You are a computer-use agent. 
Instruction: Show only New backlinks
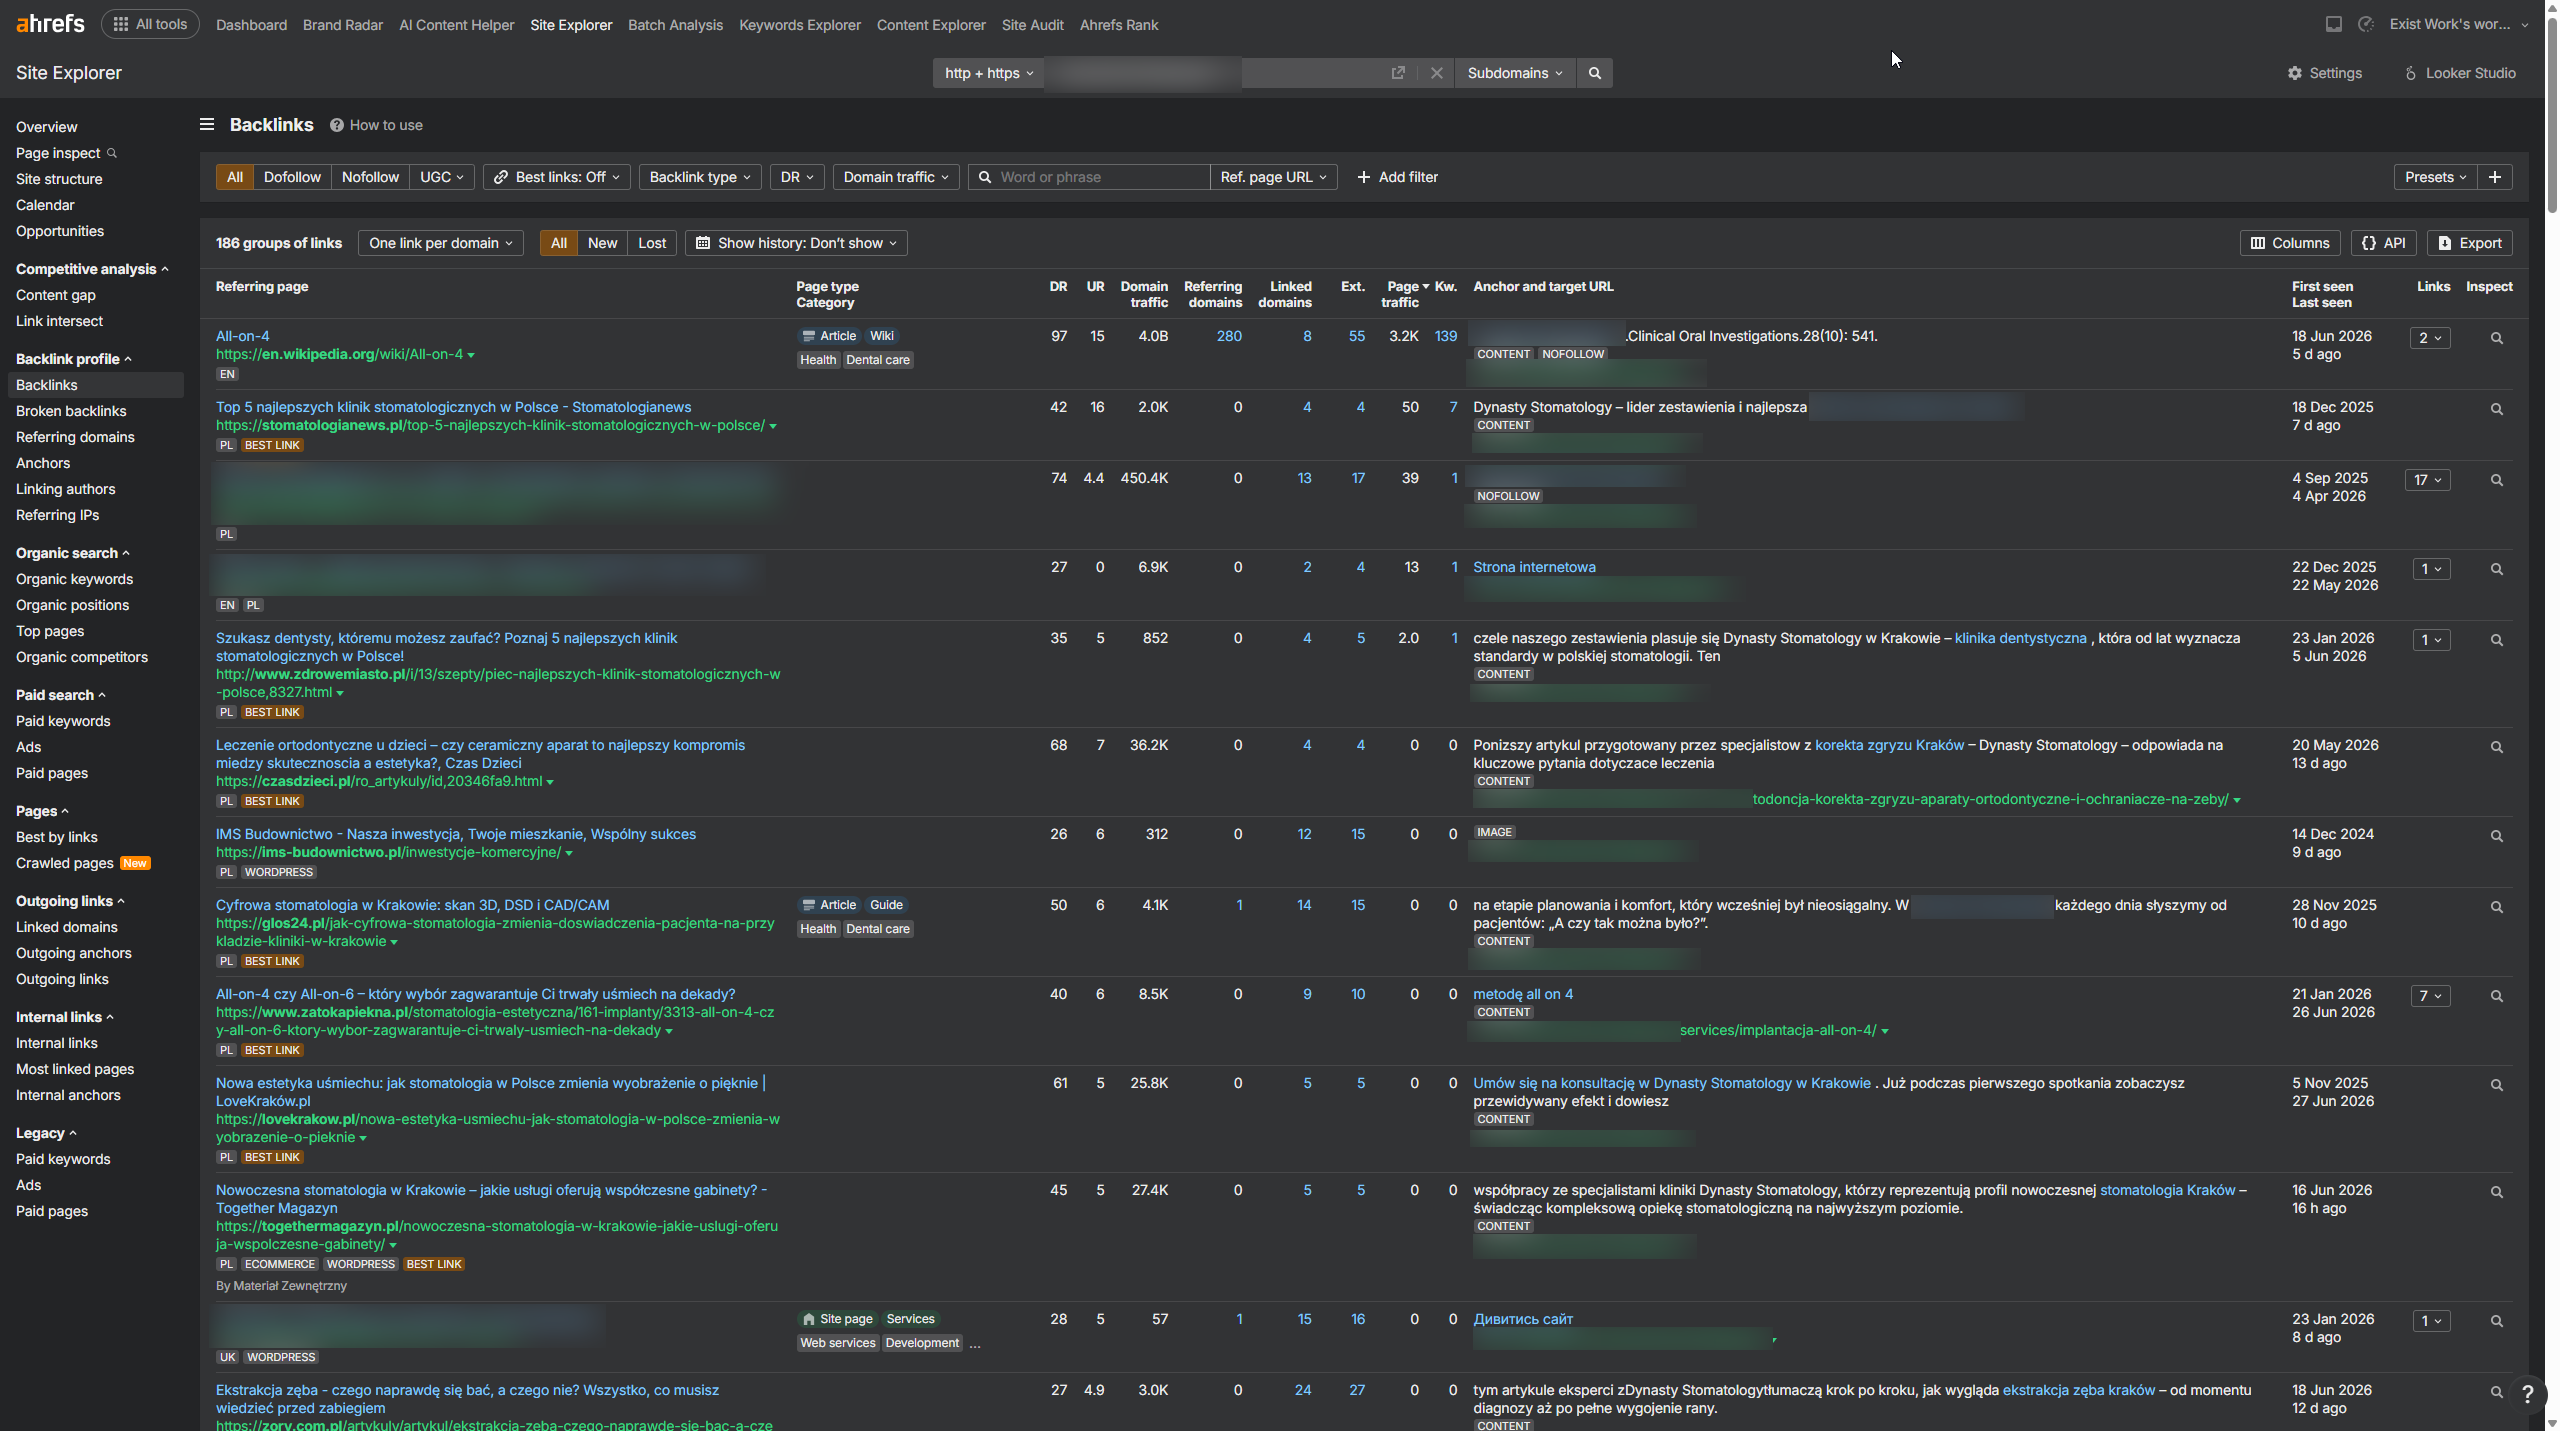[x=602, y=243]
